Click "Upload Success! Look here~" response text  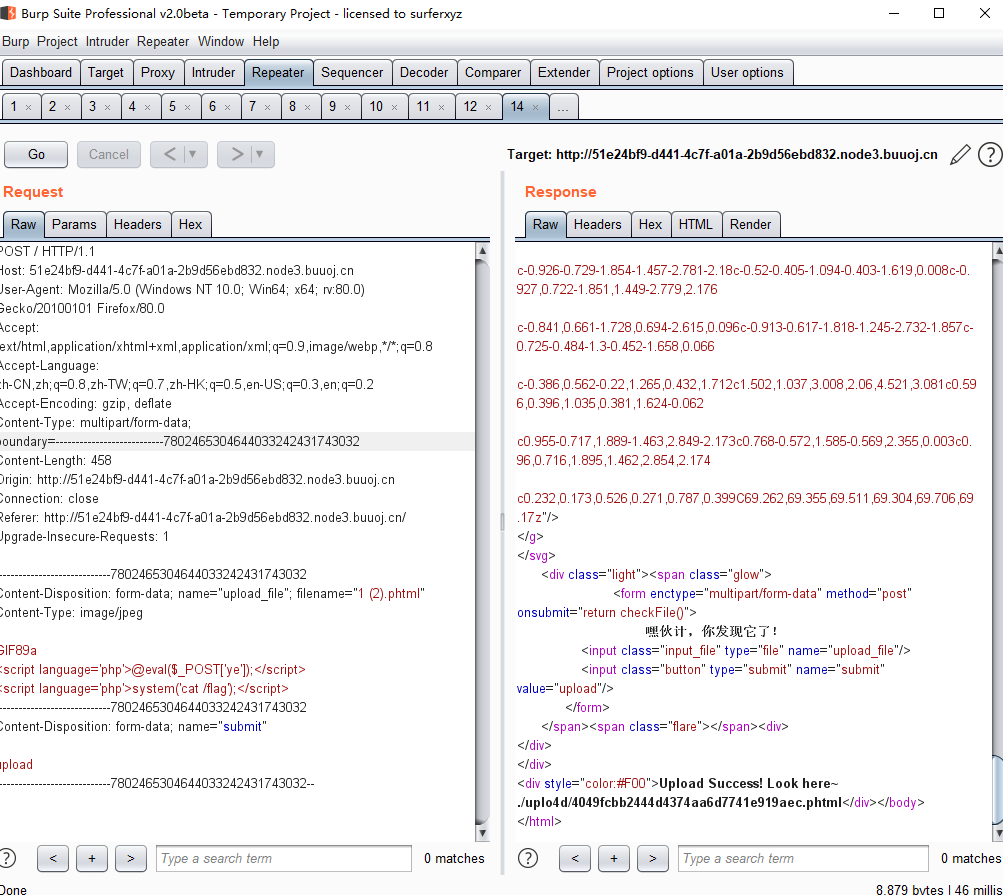(748, 783)
